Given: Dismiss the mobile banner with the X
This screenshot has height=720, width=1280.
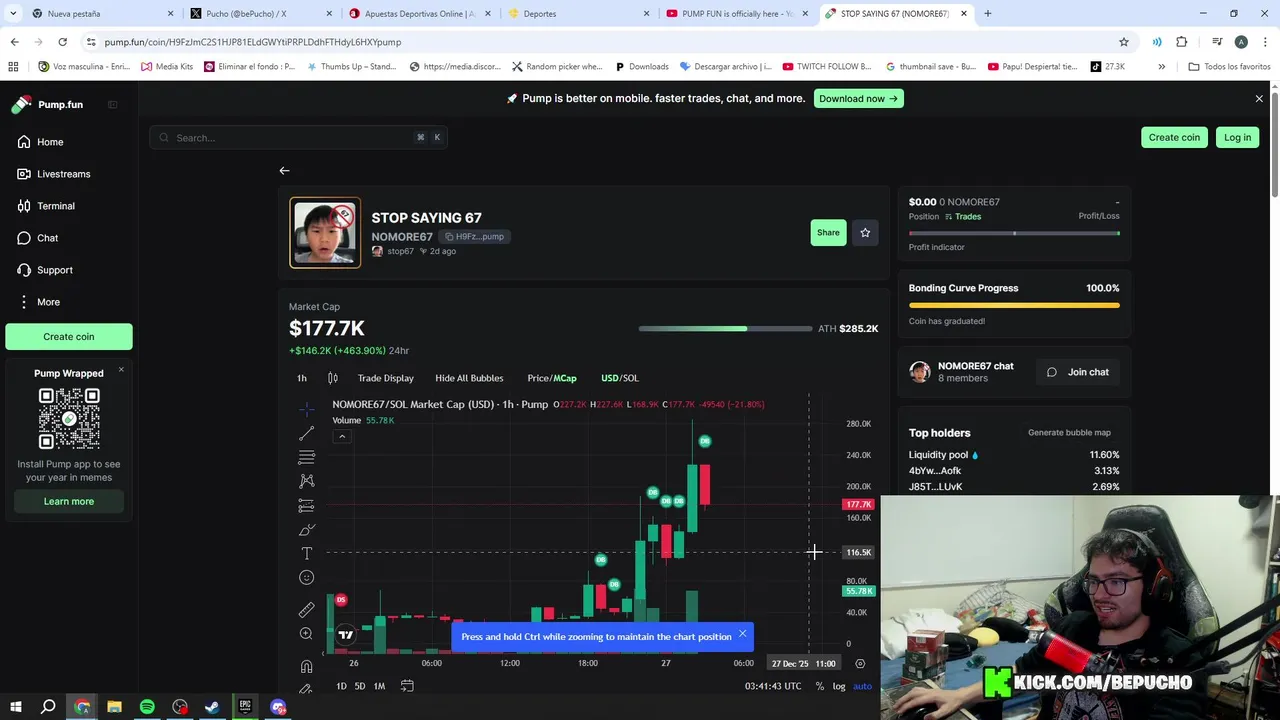Looking at the screenshot, I should [x=1259, y=98].
